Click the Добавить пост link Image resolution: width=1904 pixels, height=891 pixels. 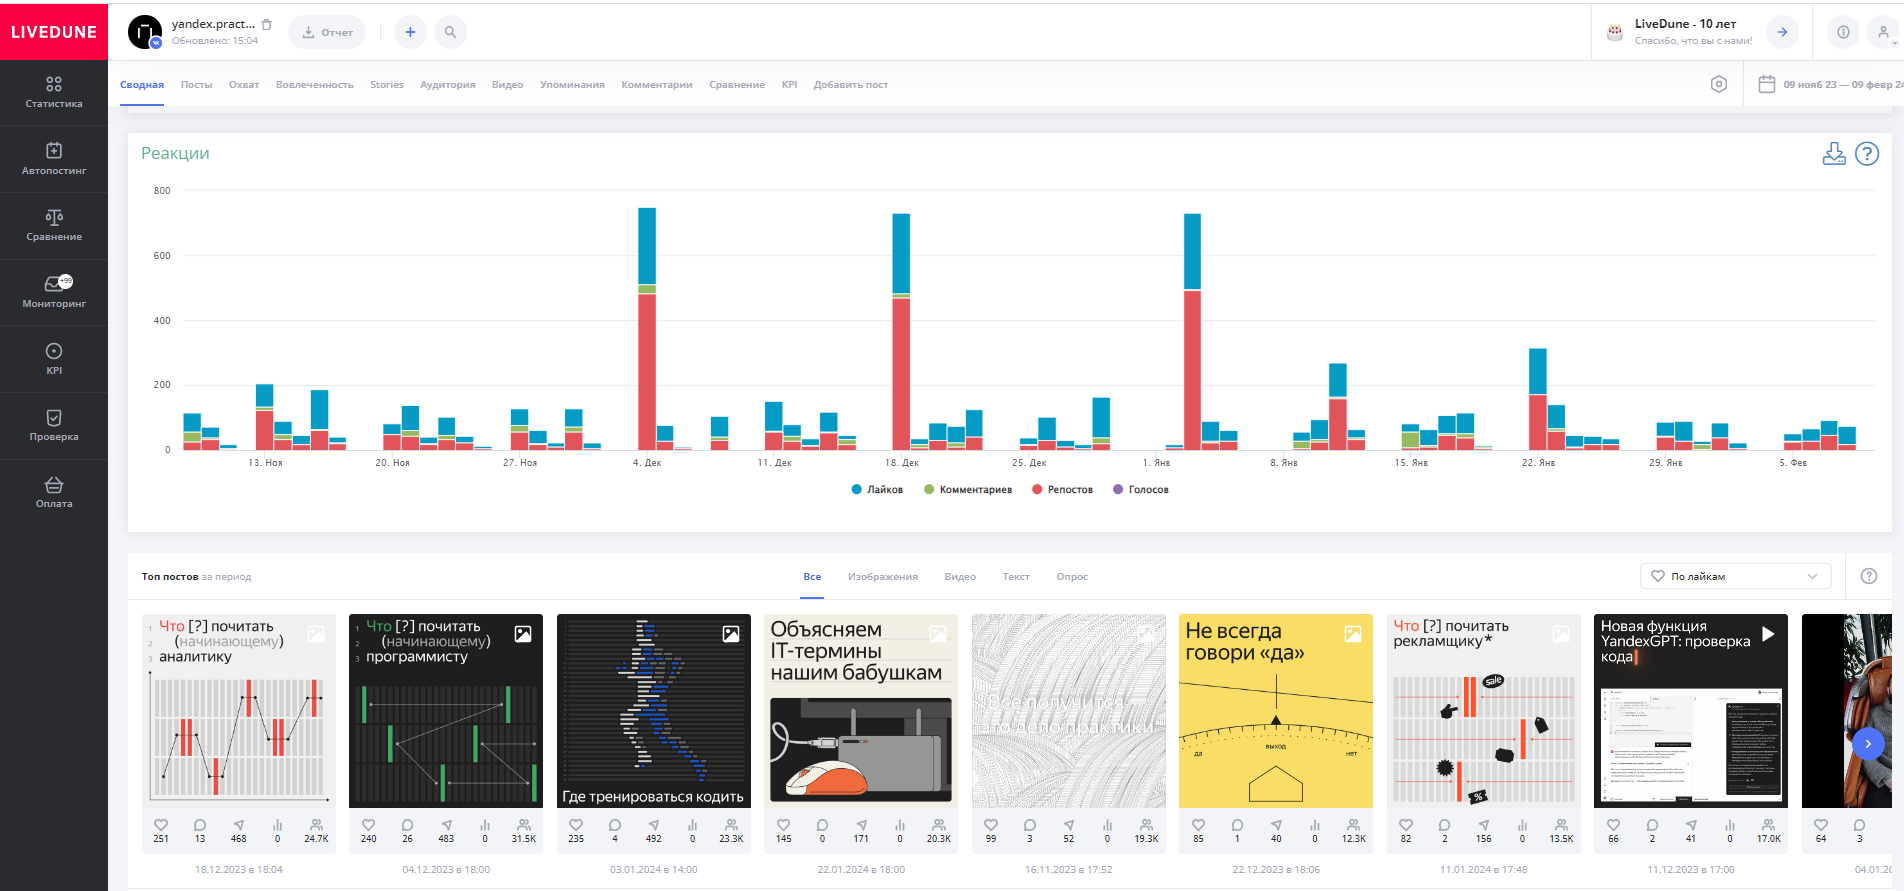coord(851,85)
